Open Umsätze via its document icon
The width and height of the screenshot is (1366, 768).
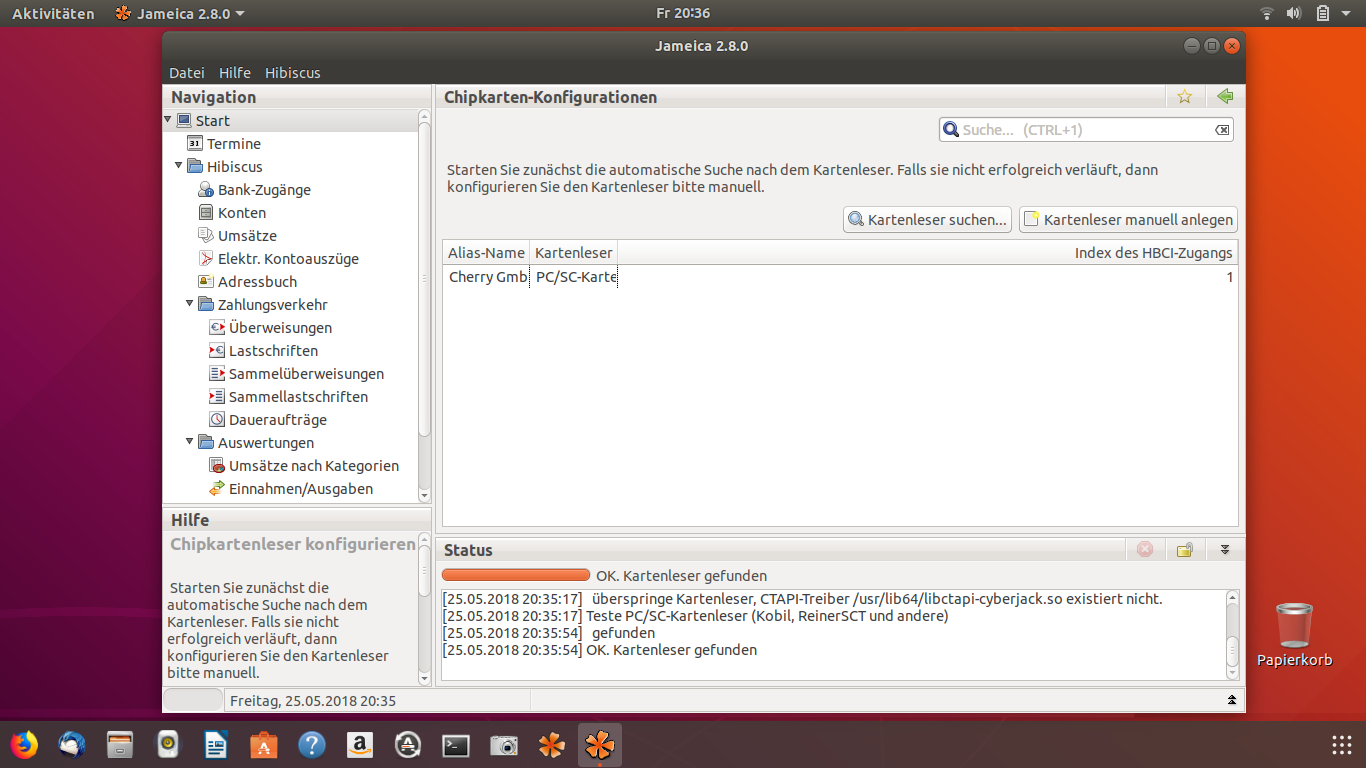(x=206, y=236)
